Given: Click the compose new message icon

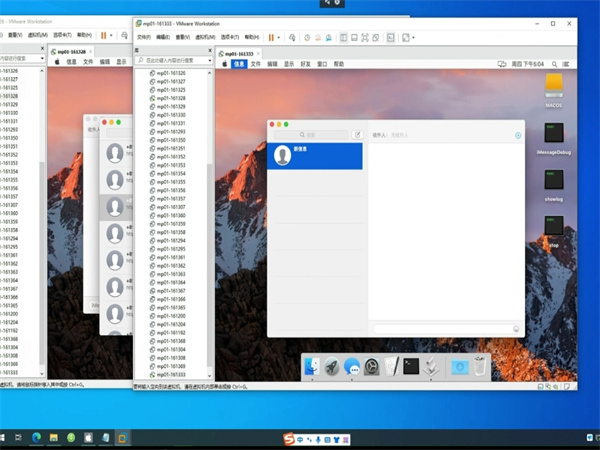Looking at the screenshot, I should tap(357, 134).
